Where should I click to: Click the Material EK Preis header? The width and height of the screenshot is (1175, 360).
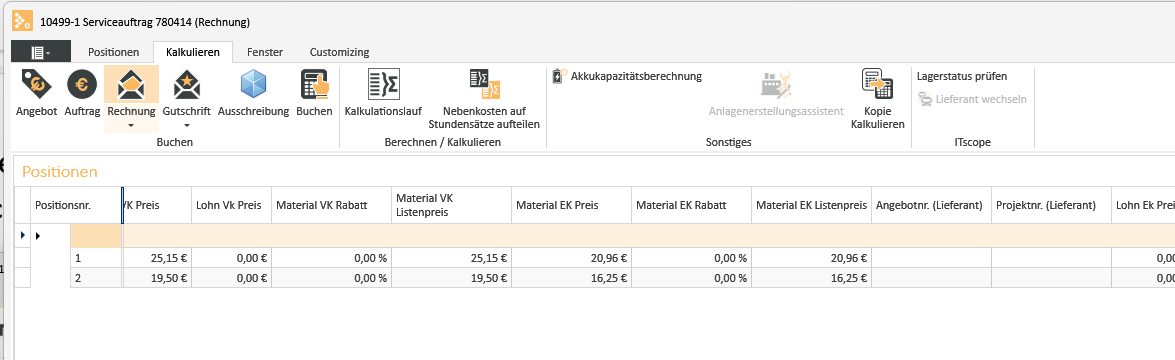click(571, 205)
